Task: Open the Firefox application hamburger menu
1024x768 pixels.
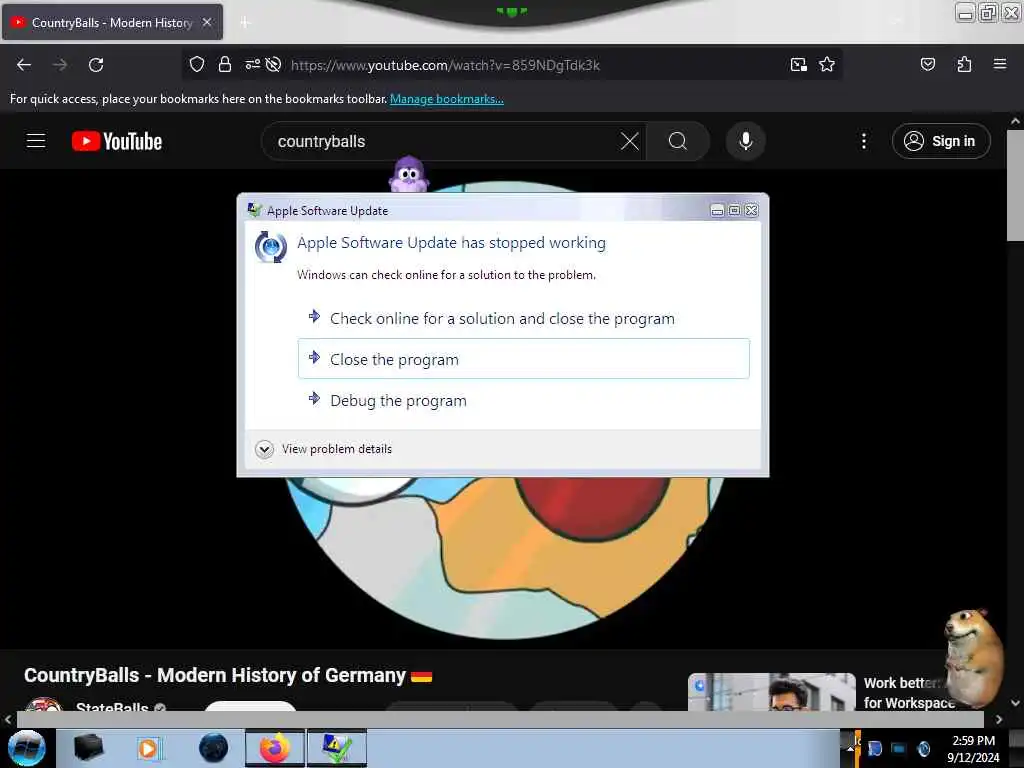Action: coord(999,65)
